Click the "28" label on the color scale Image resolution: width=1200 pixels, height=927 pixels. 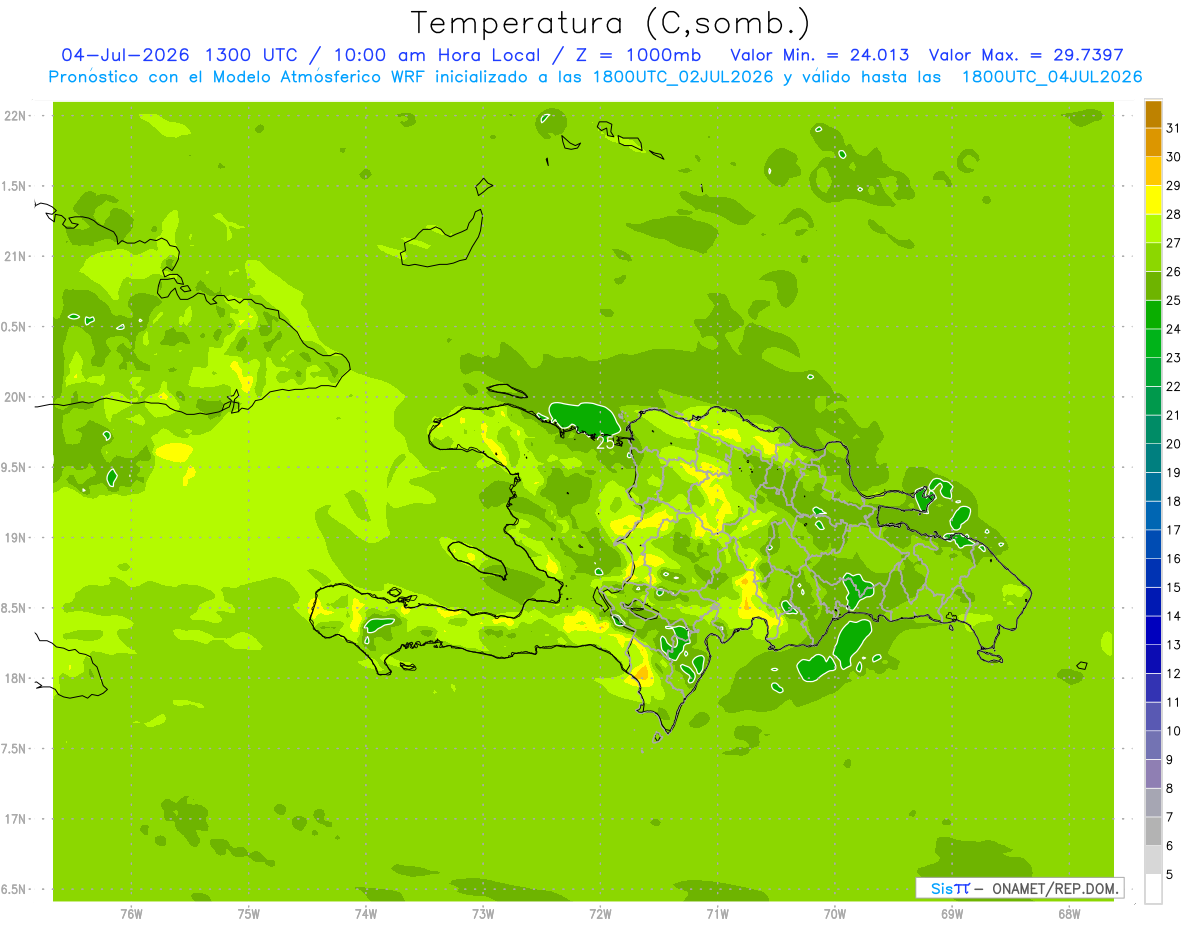click(x=1173, y=214)
